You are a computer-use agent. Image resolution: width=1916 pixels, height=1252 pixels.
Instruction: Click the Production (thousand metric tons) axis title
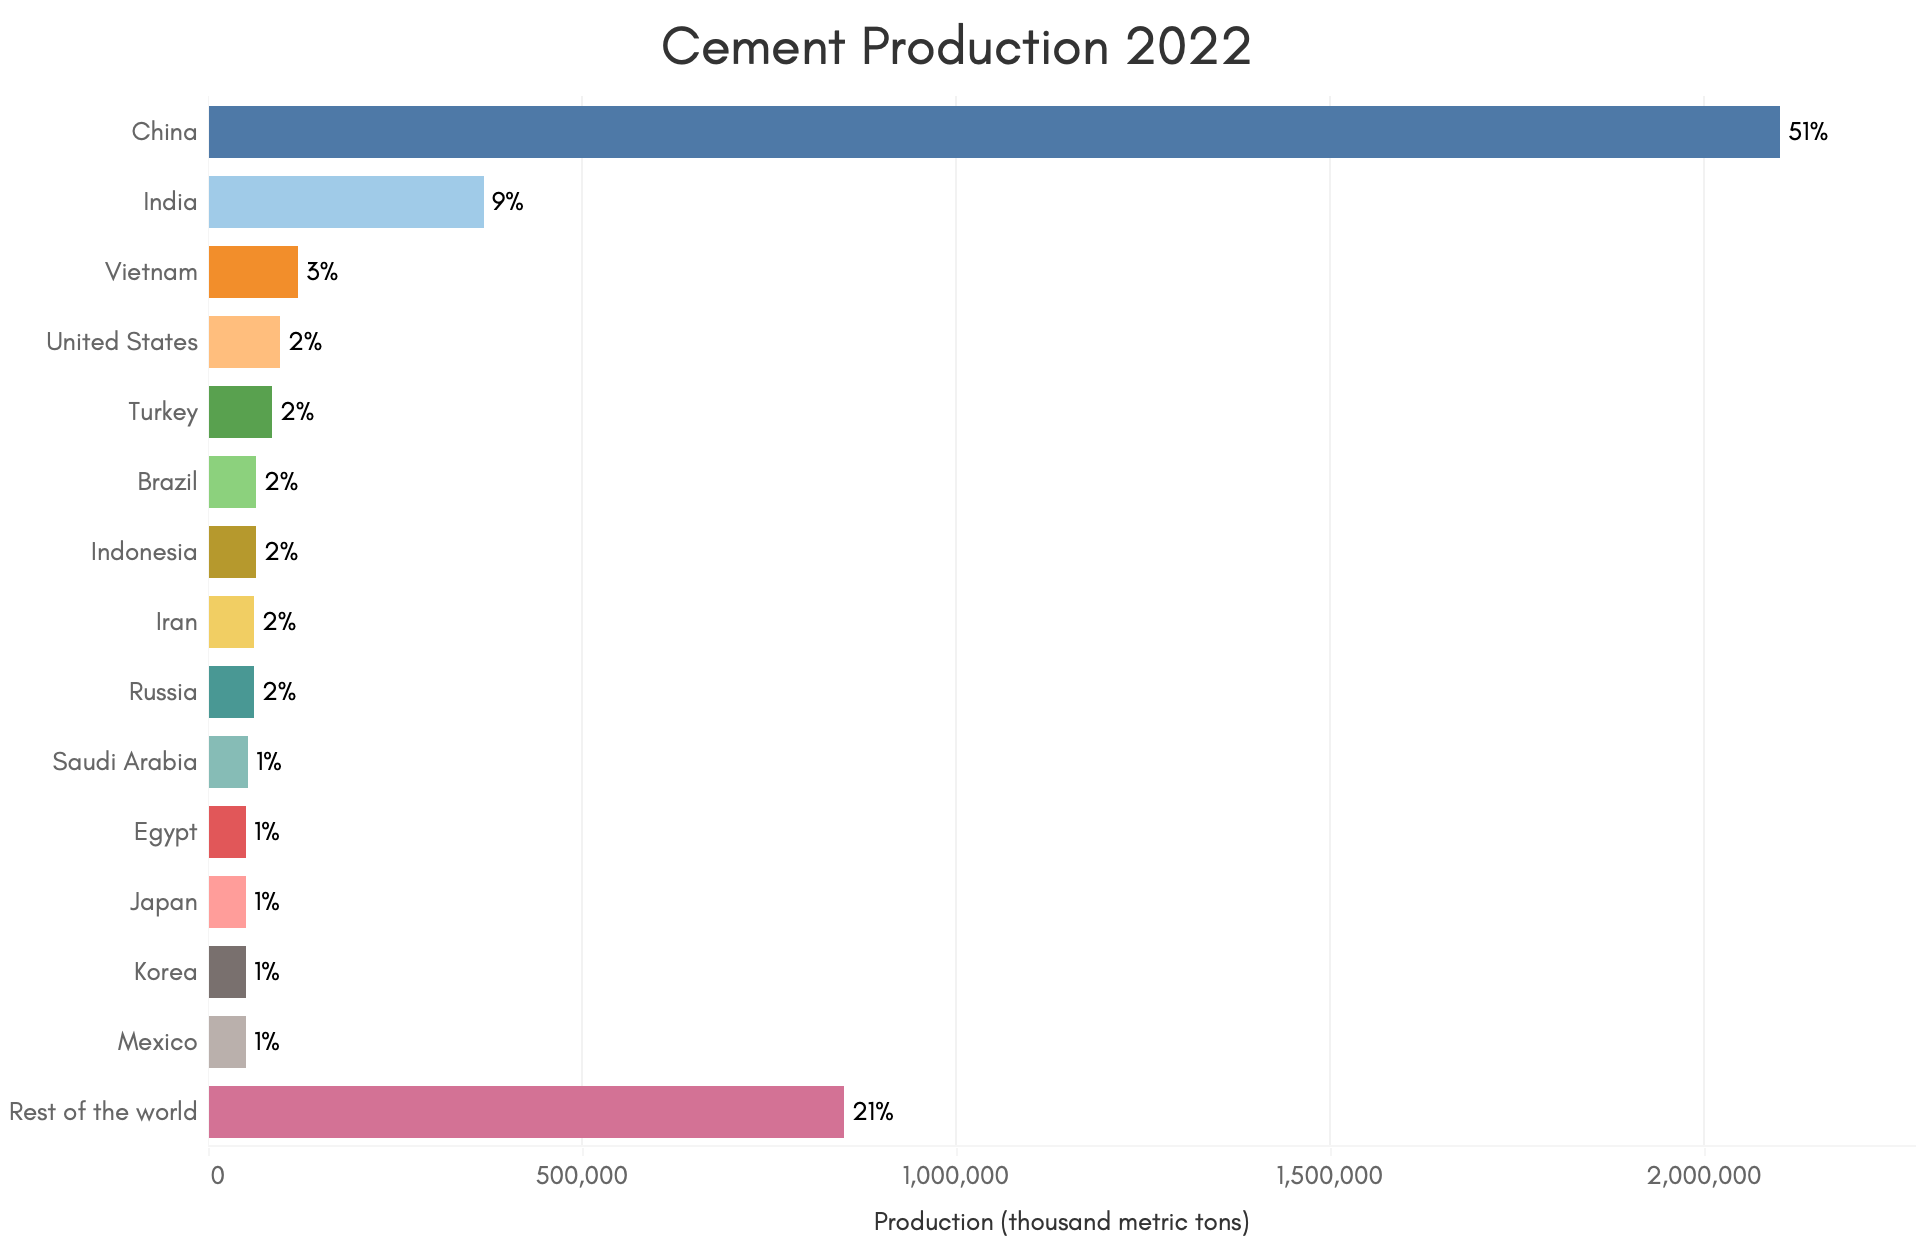[1061, 1221]
